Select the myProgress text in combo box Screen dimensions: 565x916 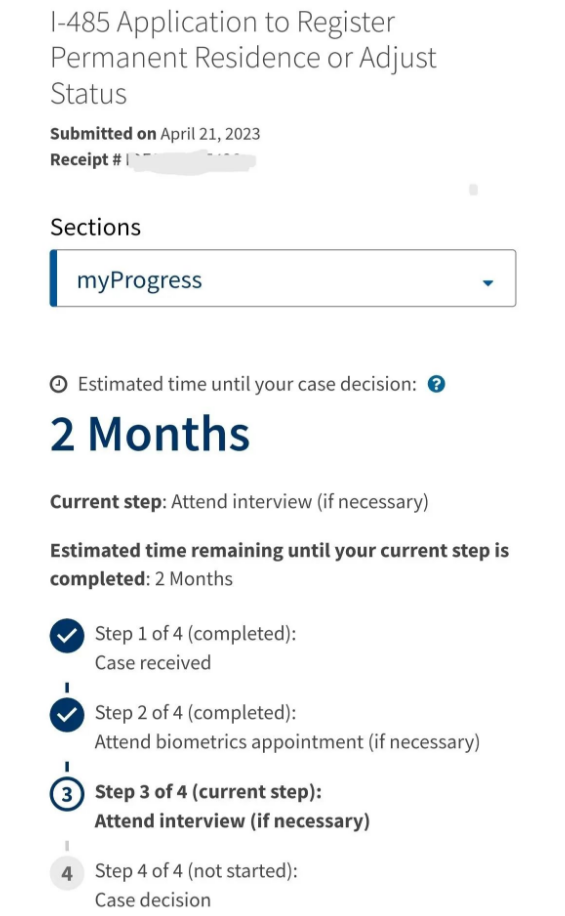point(140,280)
